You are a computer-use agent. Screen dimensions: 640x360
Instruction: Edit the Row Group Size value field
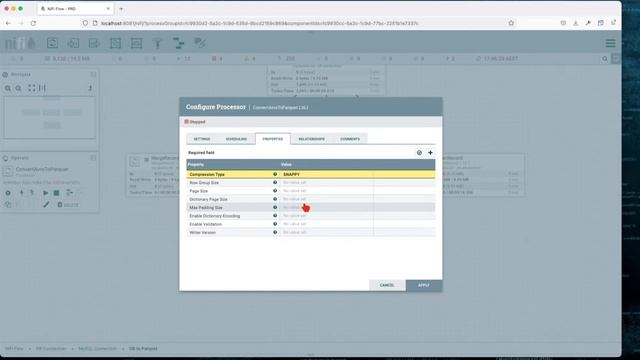[x=326, y=182]
